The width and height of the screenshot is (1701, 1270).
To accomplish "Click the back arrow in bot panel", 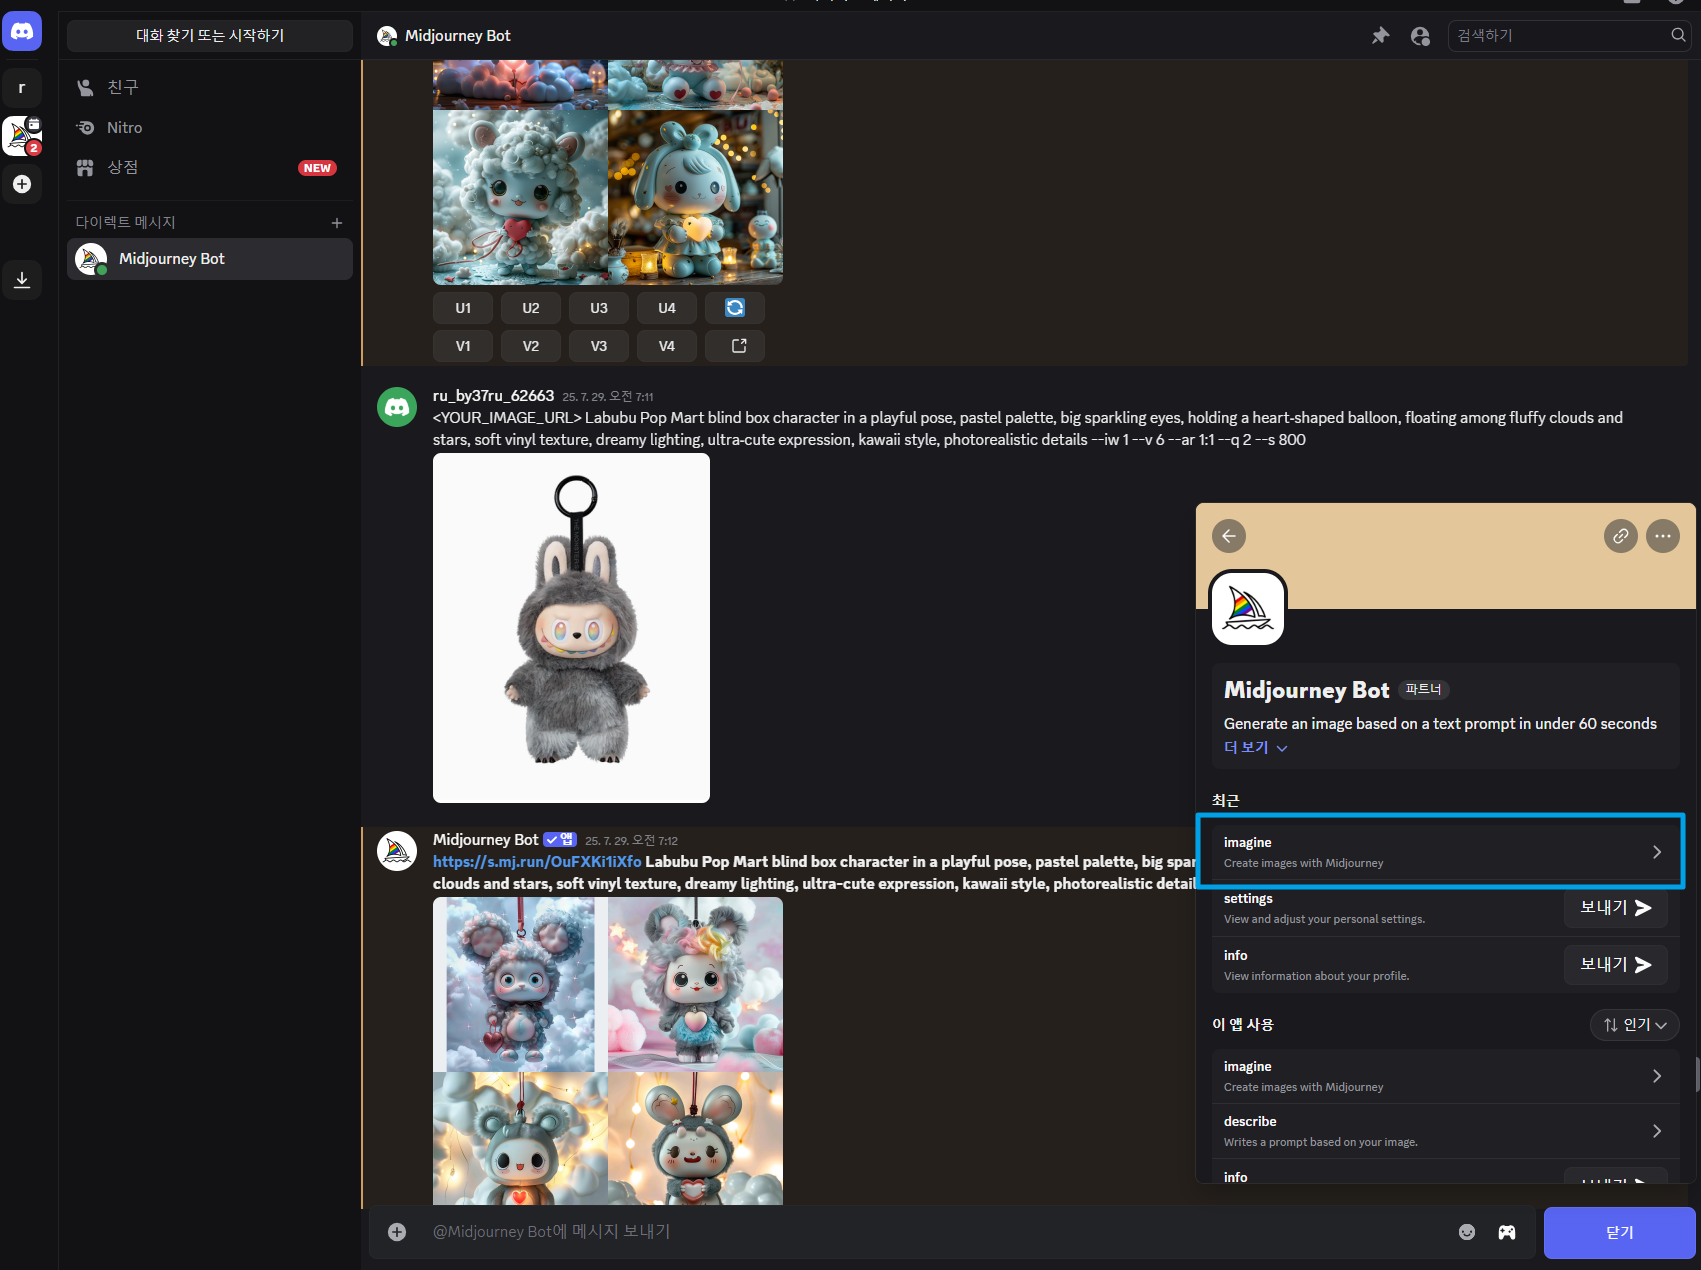I will tap(1229, 536).
